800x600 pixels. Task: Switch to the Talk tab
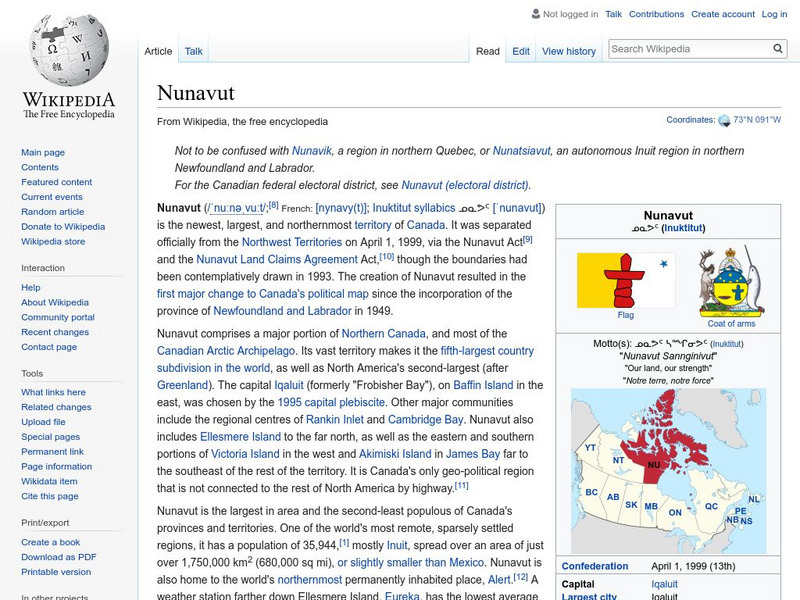(193, 51)
